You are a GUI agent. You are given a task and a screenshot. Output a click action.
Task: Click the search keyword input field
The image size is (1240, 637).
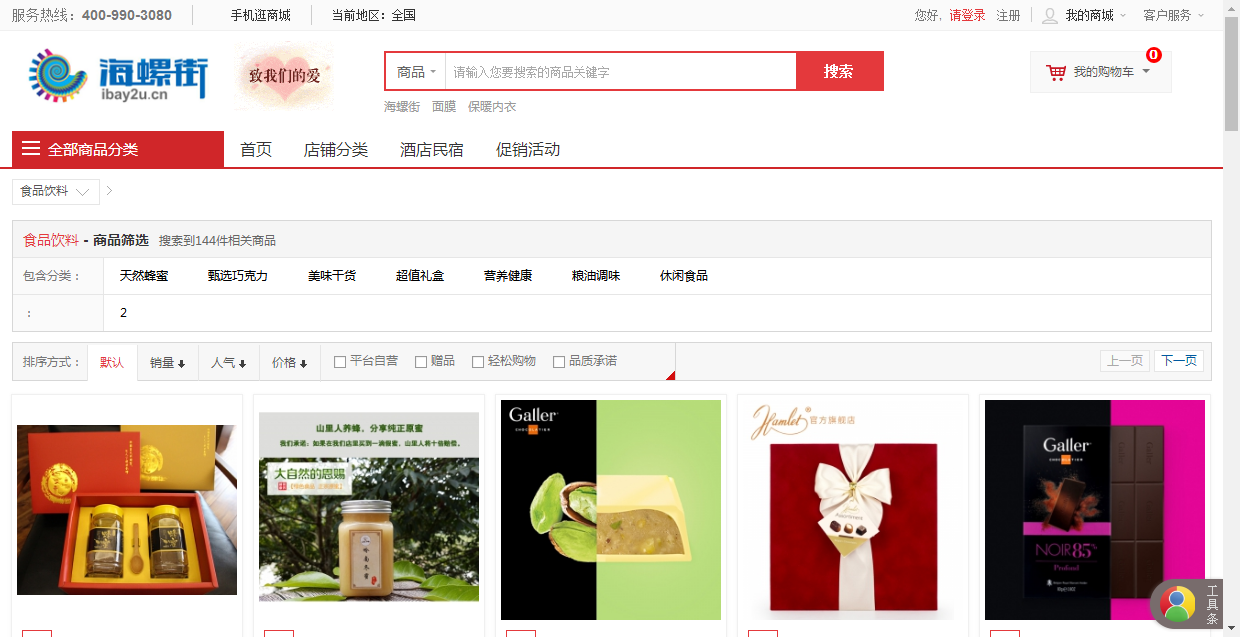click(x=621, y=72)
